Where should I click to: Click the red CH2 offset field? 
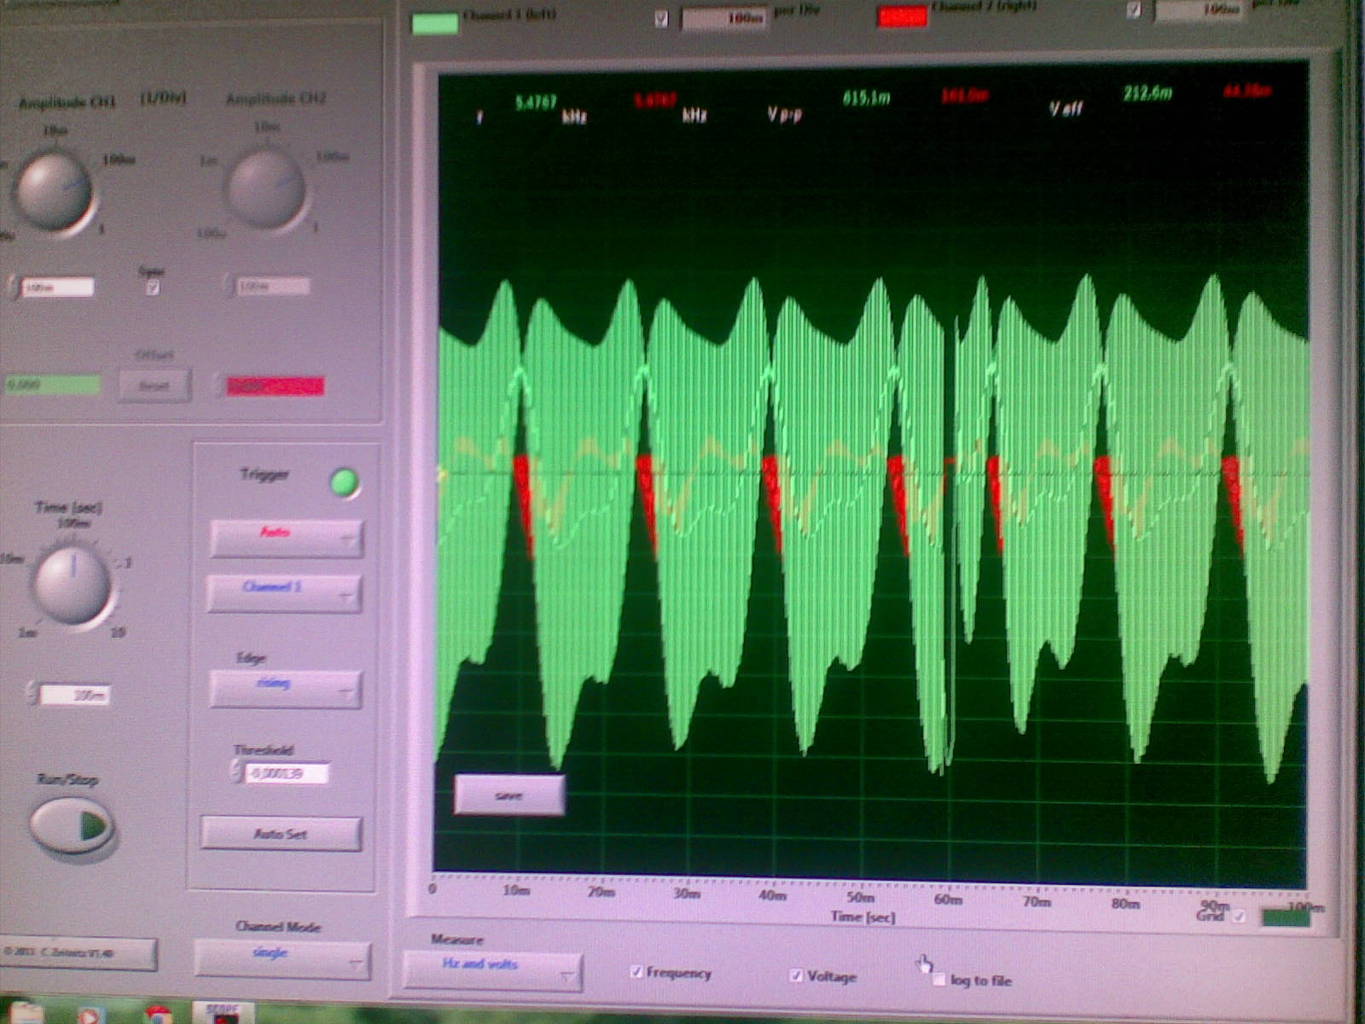tap(275, 386)
